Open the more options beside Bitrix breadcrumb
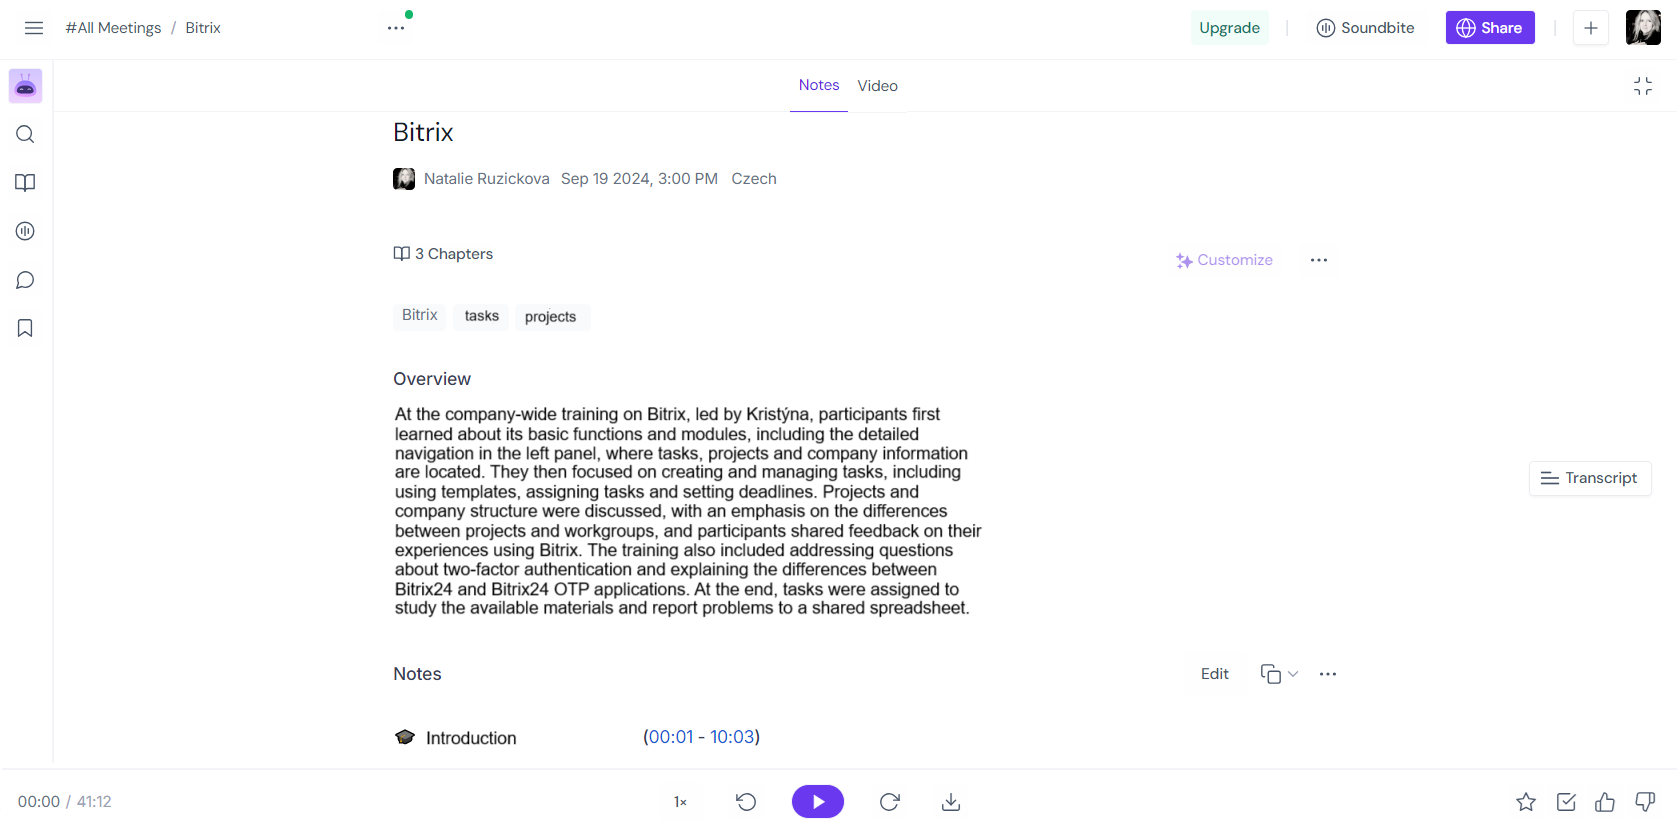 pyautogui.click(x=396, y=28)
